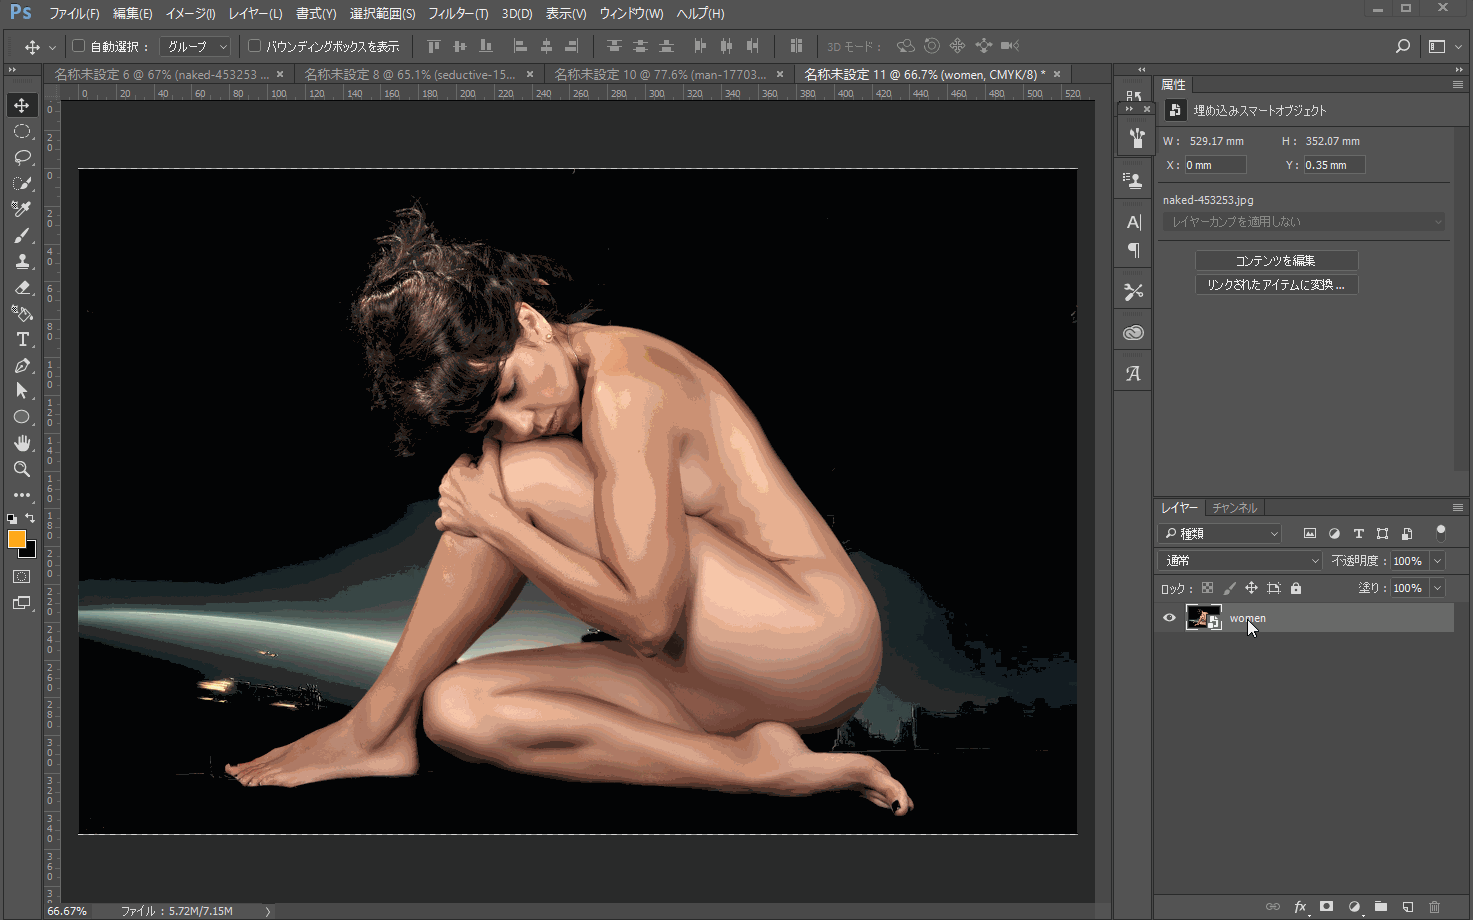Select the Elliptical Marquee tool
The width and height of the screenshot is (1473, 920).
point(22,131)
